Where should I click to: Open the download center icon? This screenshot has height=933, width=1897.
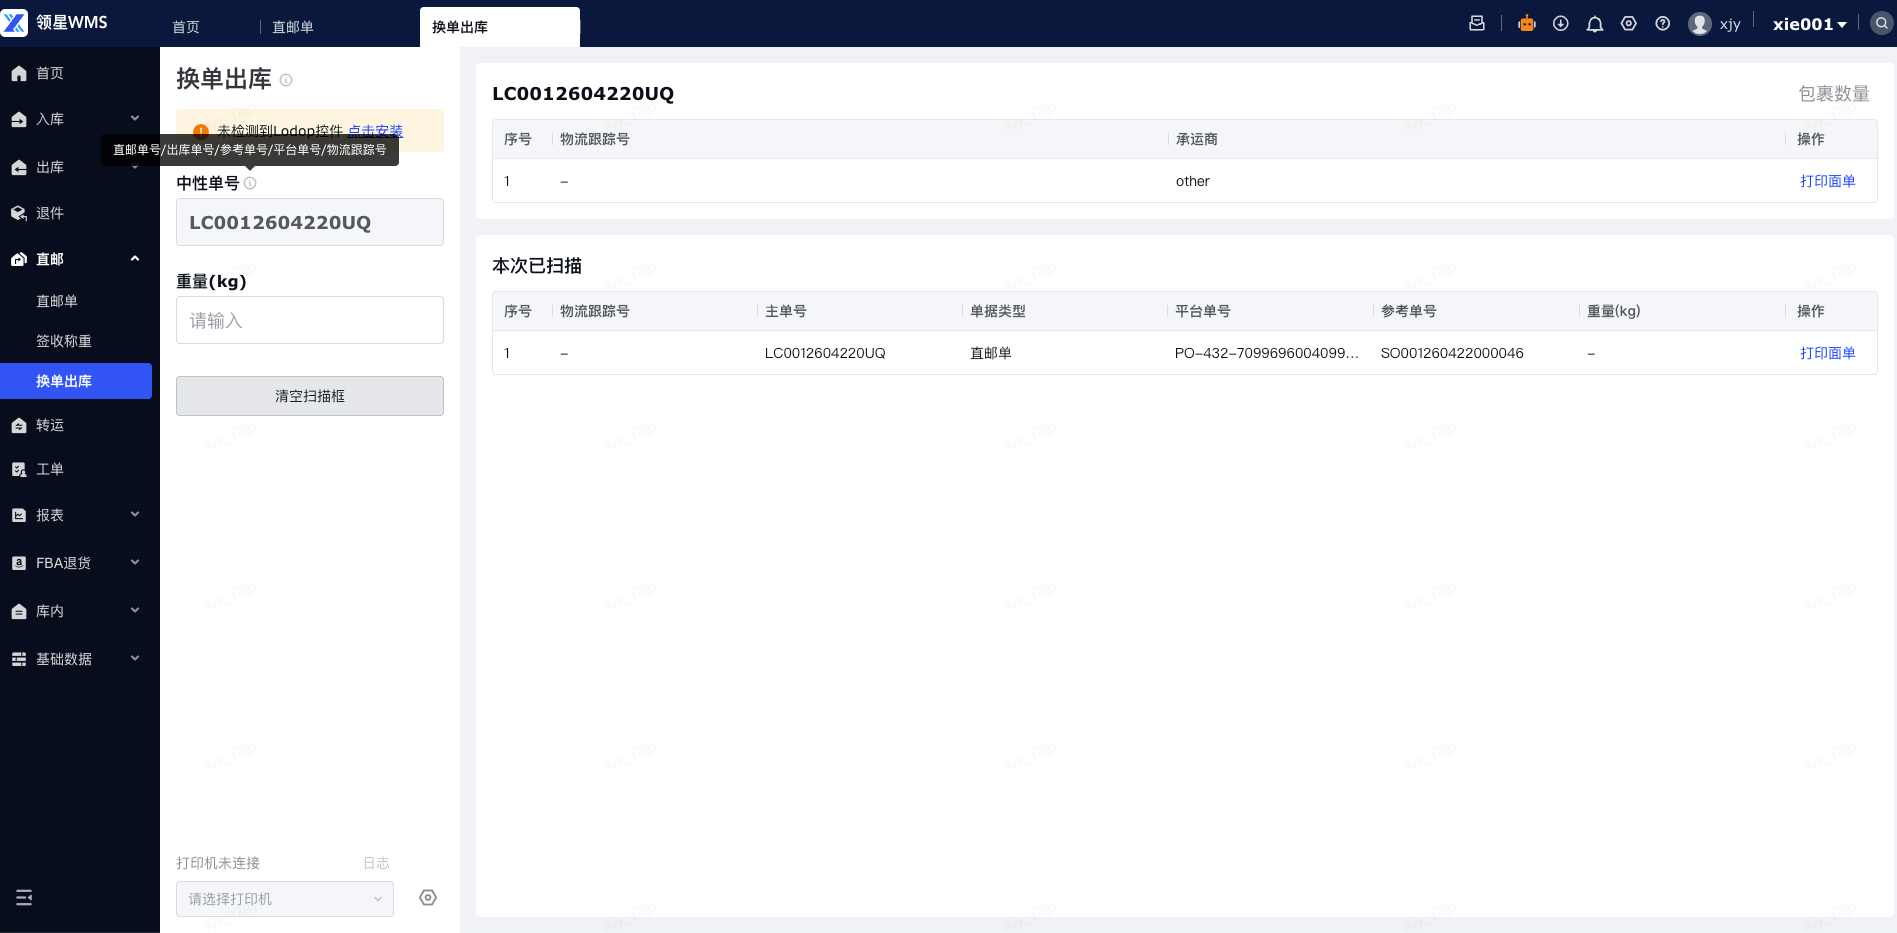pyautogui.click(x=1560, y=24)
